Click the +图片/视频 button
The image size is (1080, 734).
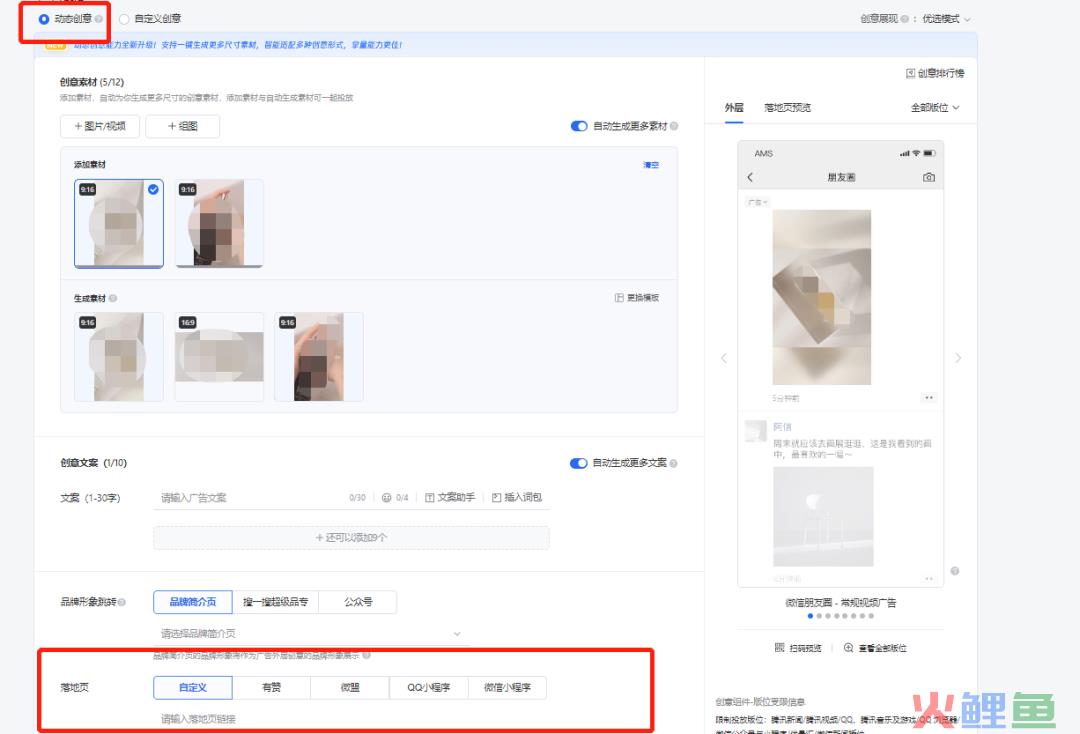coord(100,126)
